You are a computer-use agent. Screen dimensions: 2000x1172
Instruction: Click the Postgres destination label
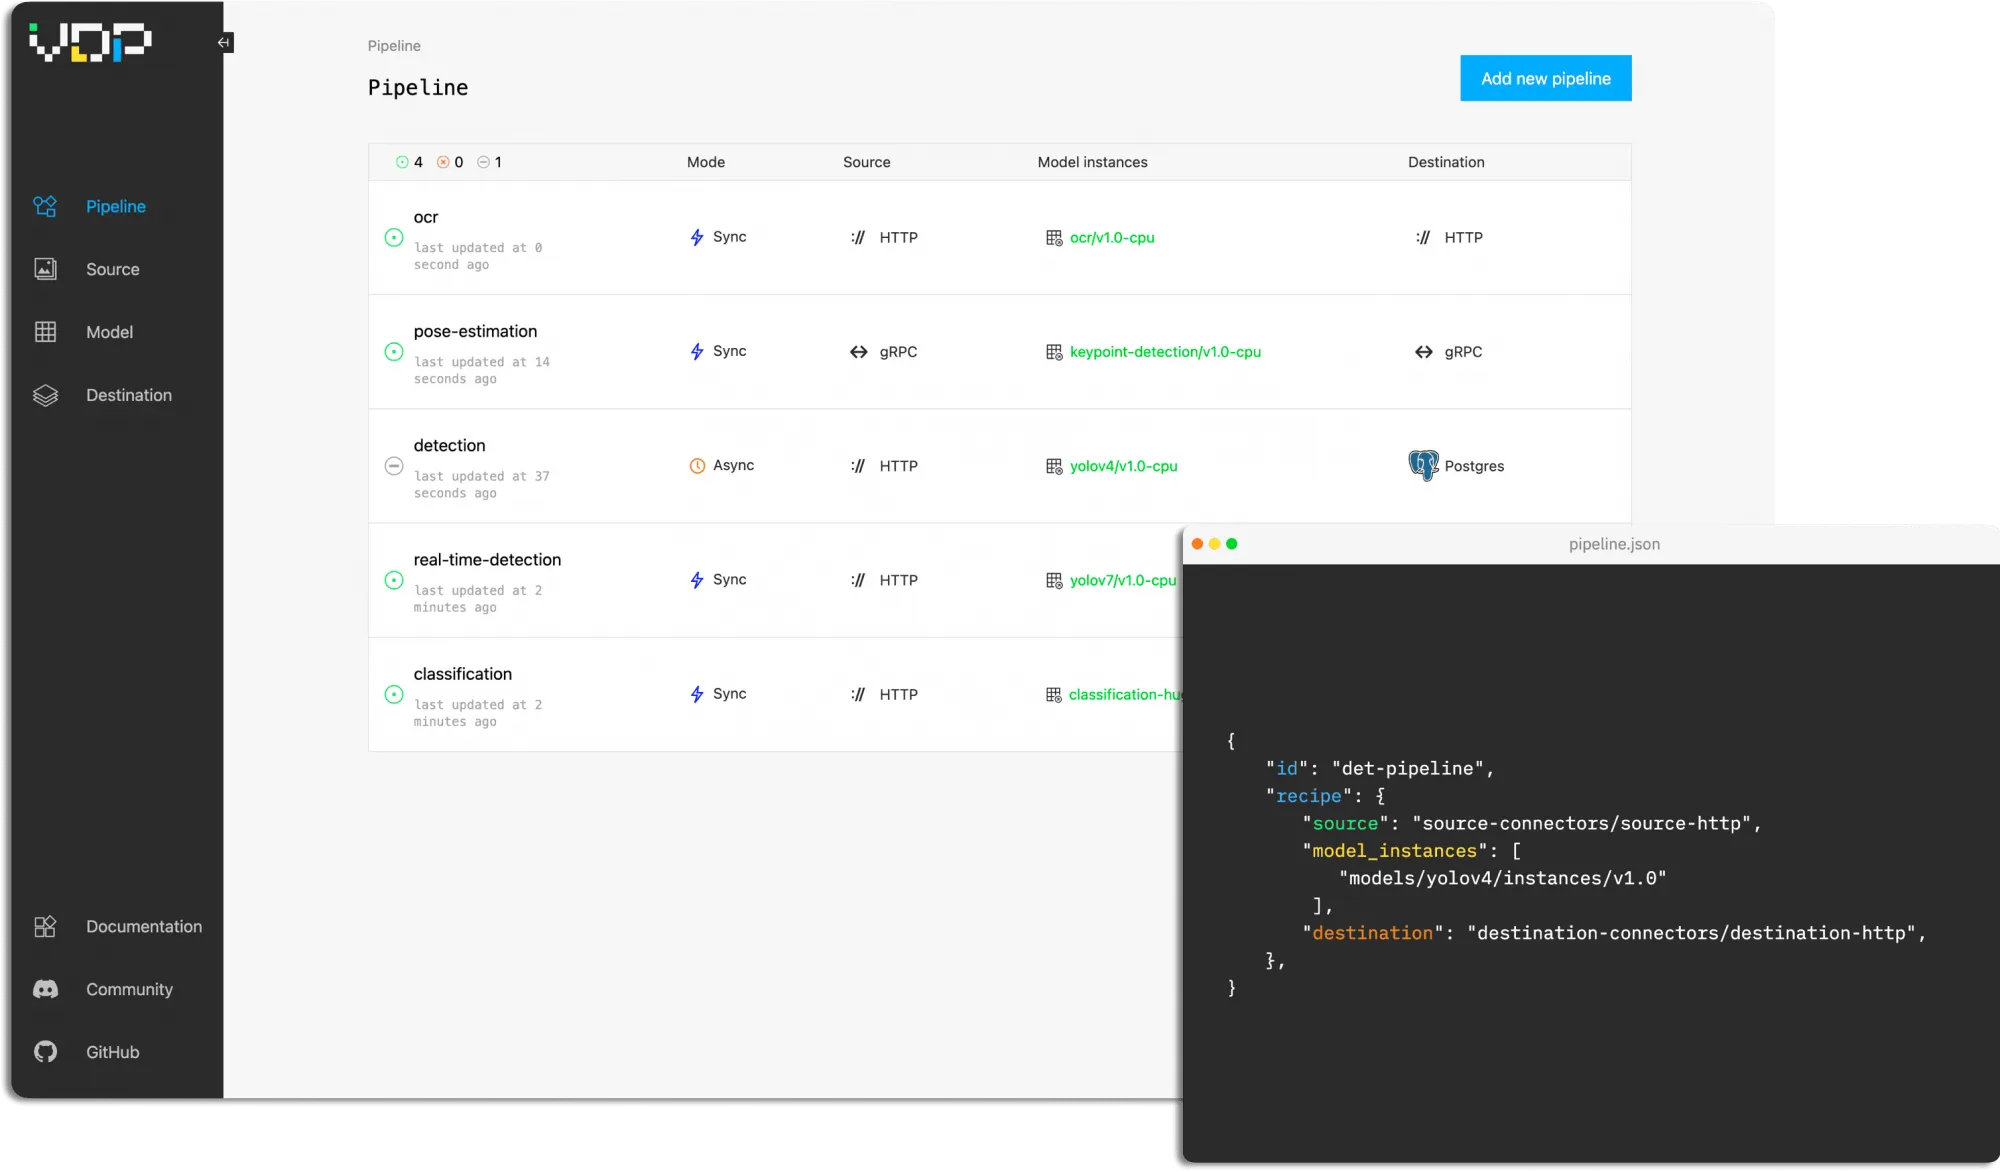click(1474, 466)
